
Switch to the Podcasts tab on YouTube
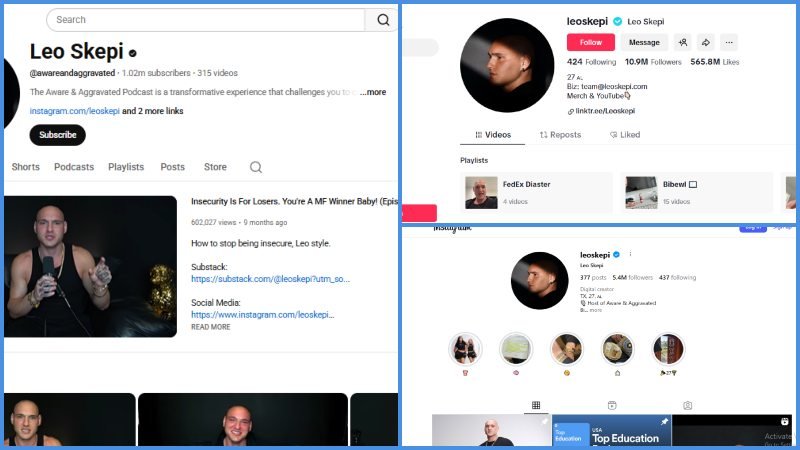(x=74, y=167)
